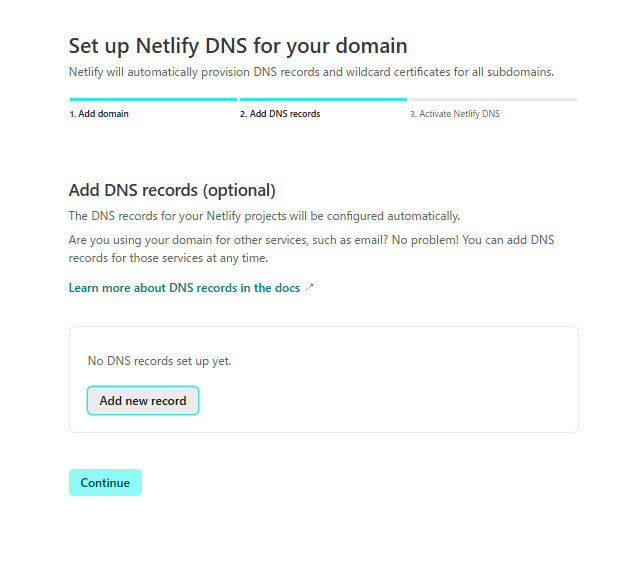Click the second step progress bar segment
Viewport: 644px width, 562px height.
click(x=323, y=100)
